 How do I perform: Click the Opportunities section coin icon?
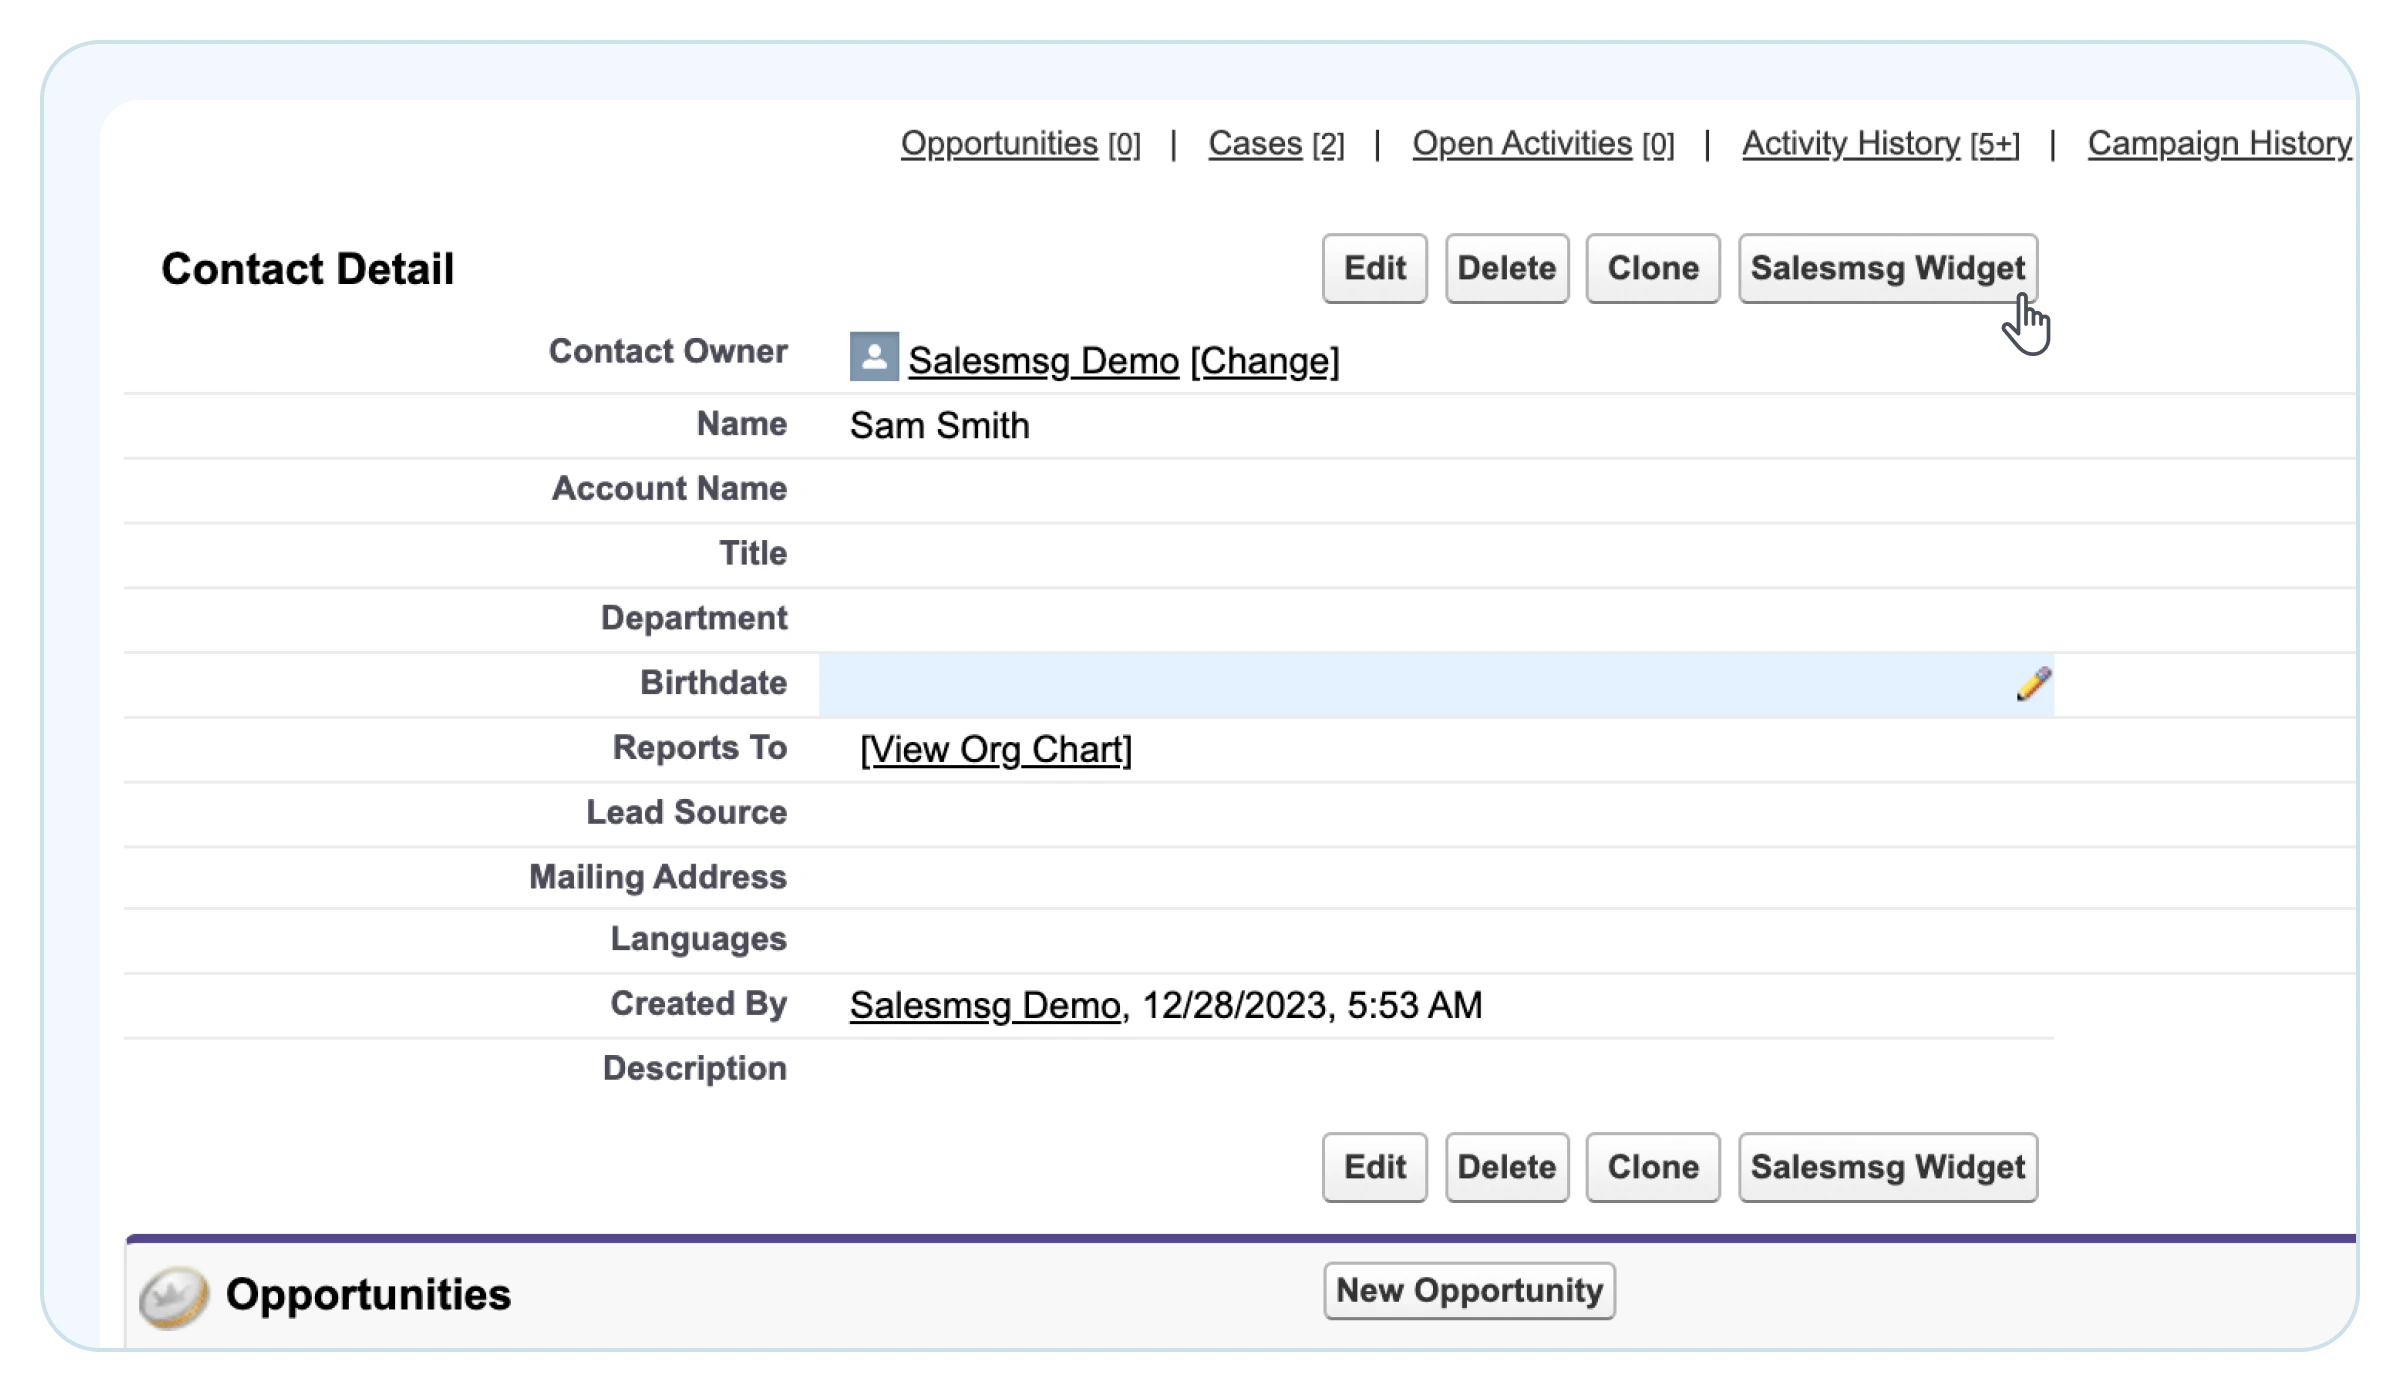point(174,1297)
